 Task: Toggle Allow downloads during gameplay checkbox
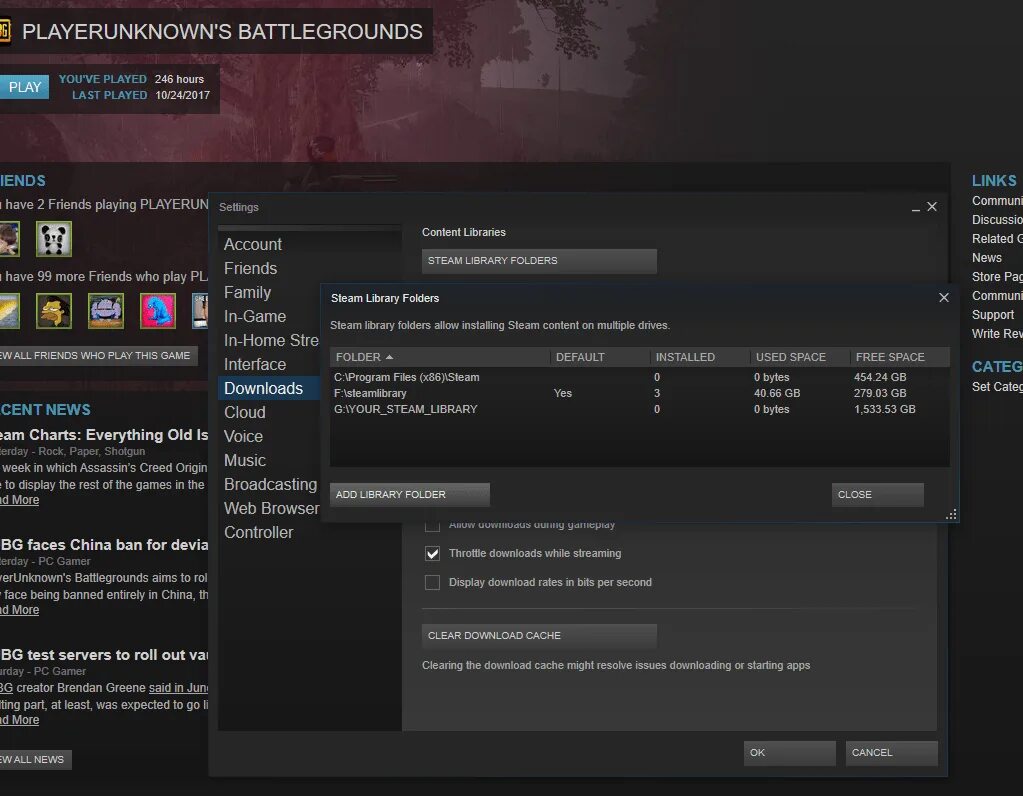(432, 525)
